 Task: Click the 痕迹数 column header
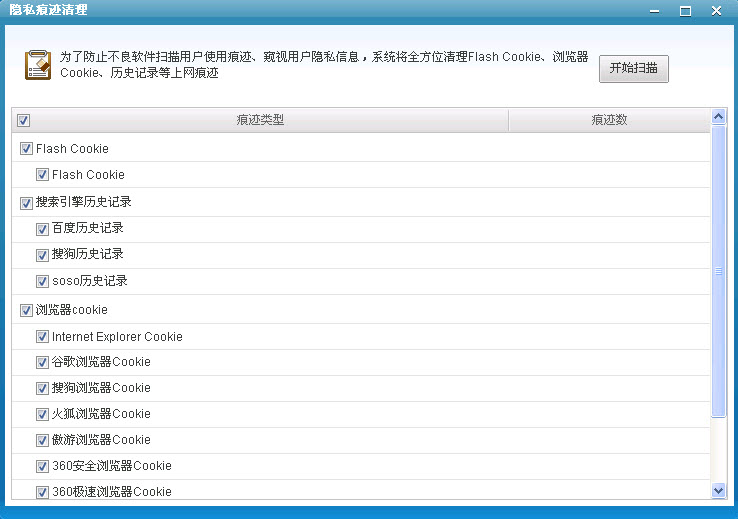click(x=608, y=120)
